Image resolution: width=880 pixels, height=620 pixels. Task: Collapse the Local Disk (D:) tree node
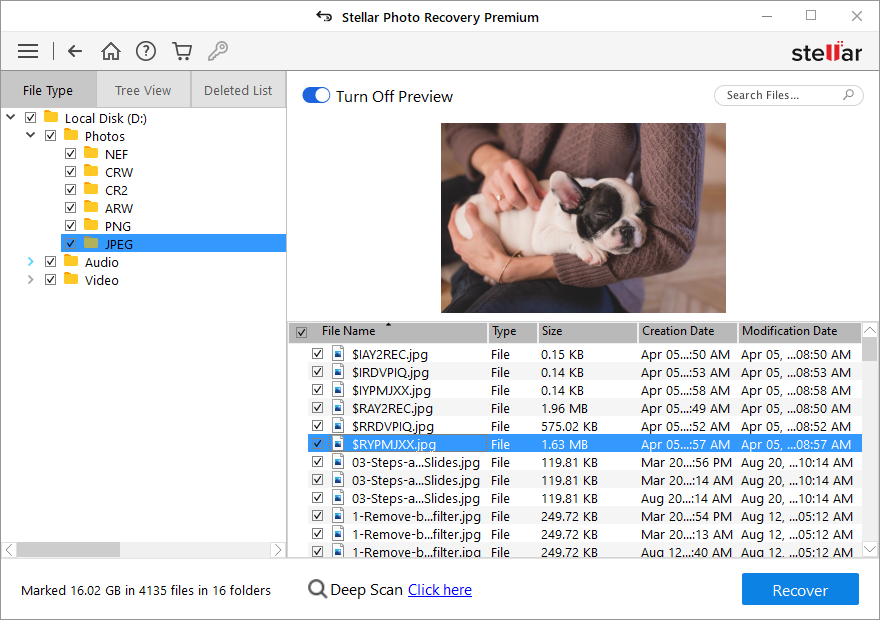(11, 117)
